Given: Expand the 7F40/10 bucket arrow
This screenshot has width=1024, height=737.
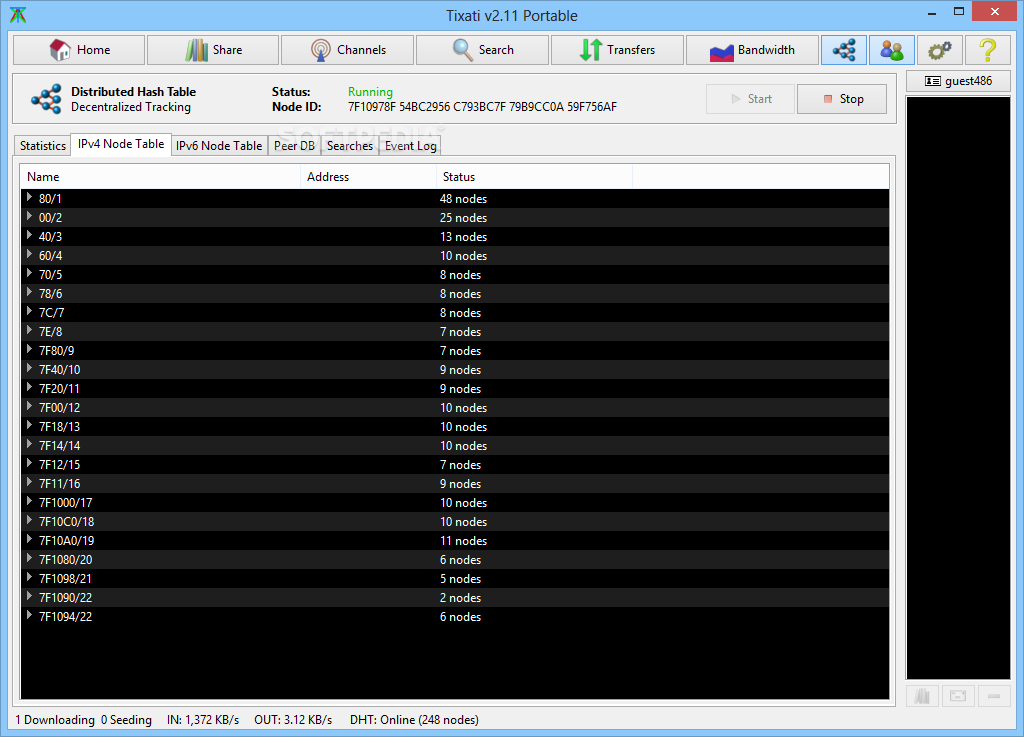Looking at the screenshot, I should pyautogui.click(x=29, y=368).
